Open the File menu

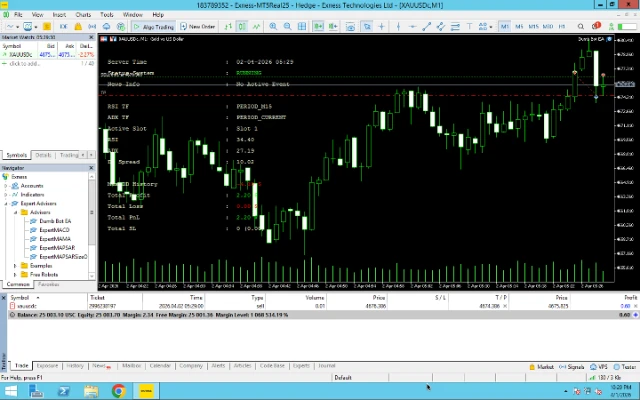click(18, 15)
